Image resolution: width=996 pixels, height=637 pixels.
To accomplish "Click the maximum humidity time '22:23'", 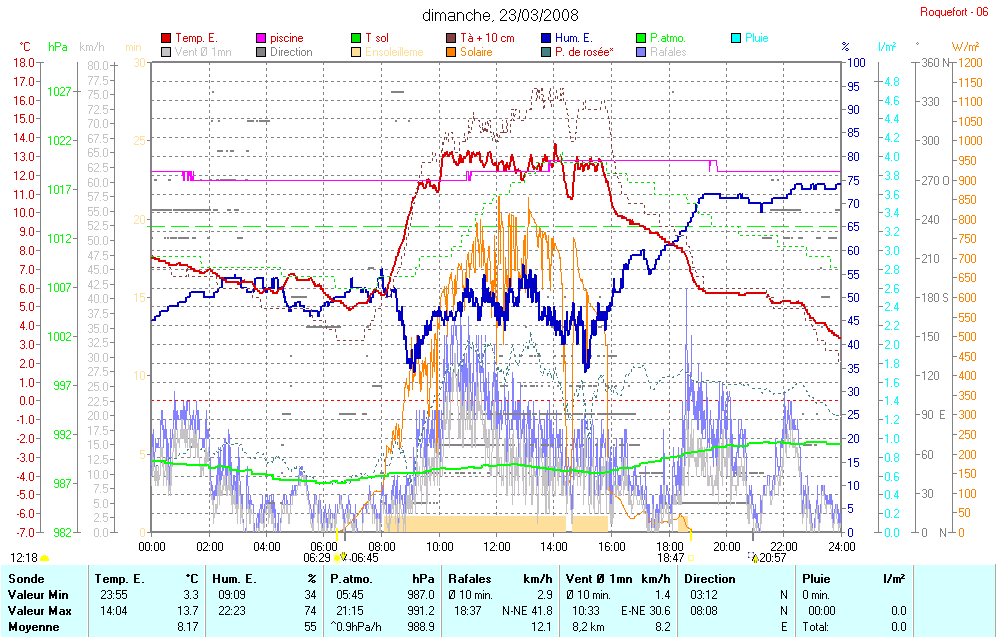I will point(231,611).
